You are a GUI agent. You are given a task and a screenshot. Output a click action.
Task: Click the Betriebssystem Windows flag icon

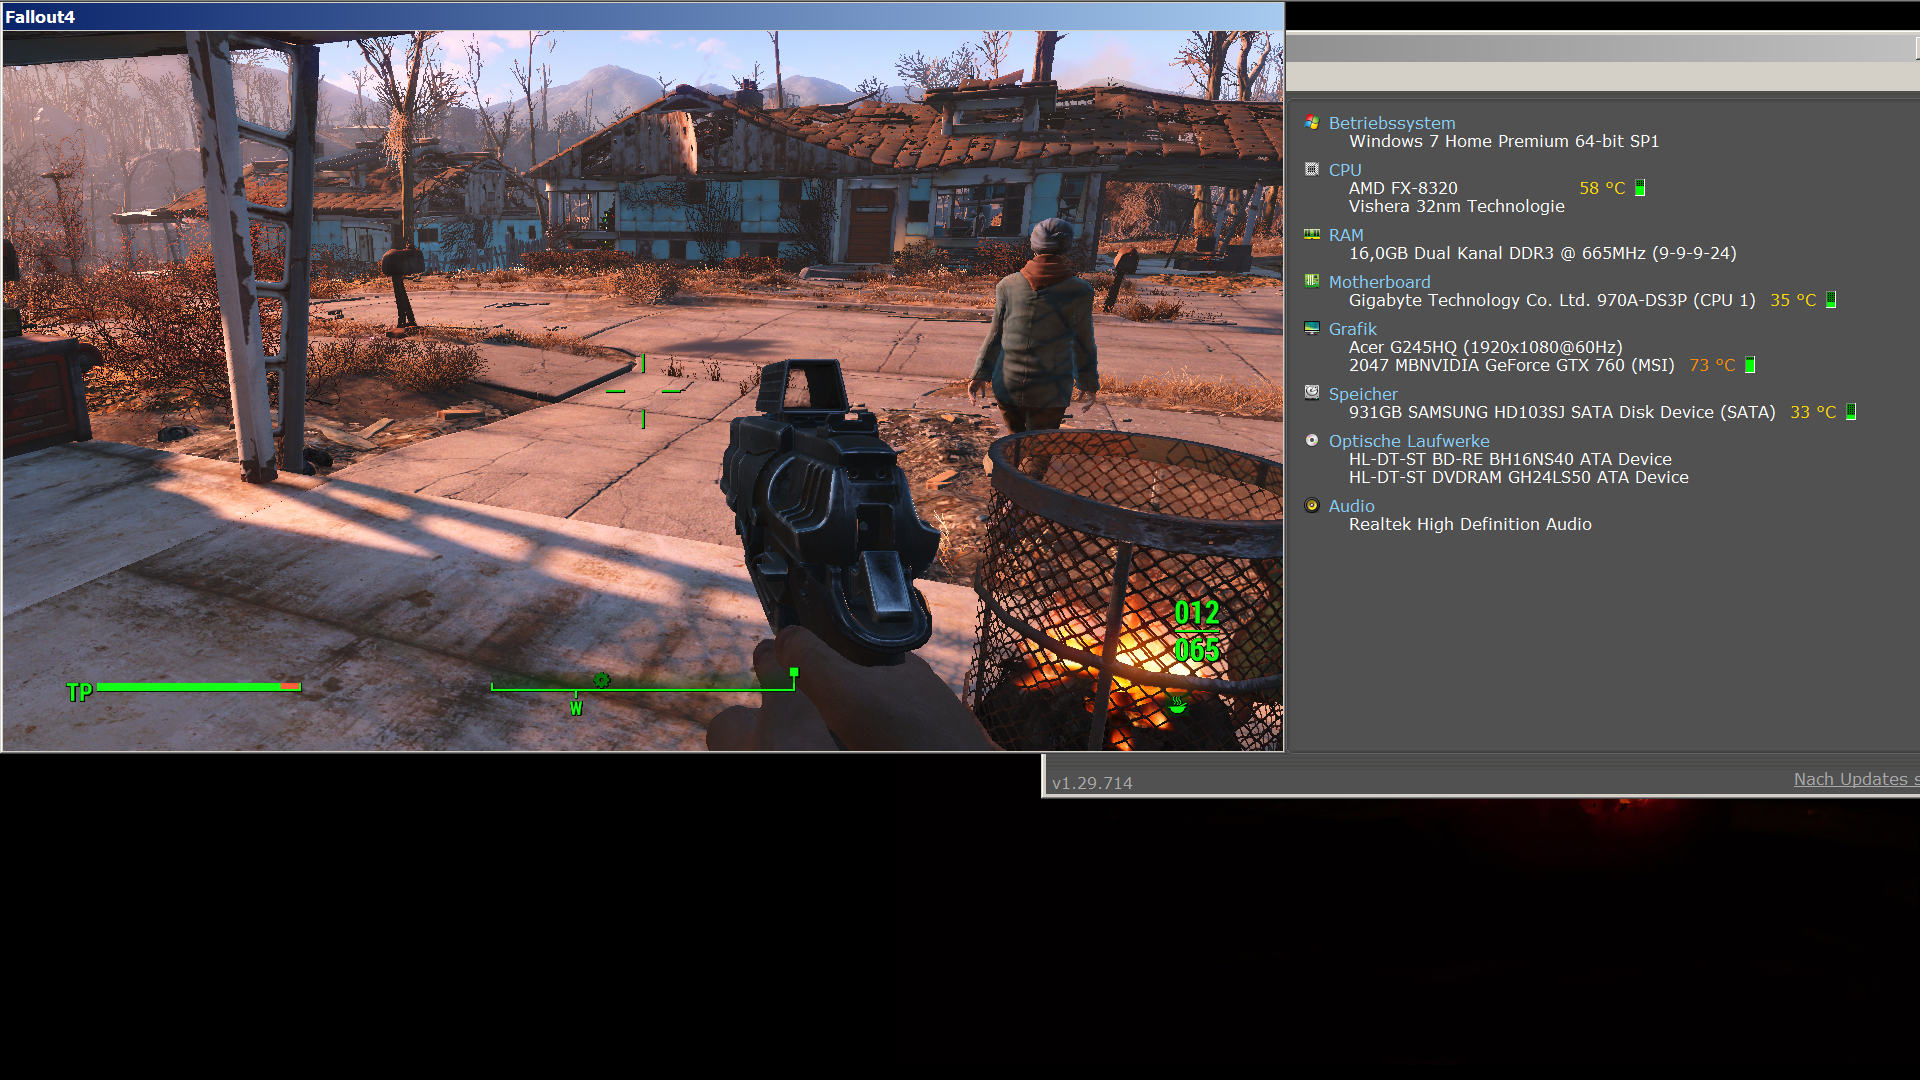[x=1312, y=122]
